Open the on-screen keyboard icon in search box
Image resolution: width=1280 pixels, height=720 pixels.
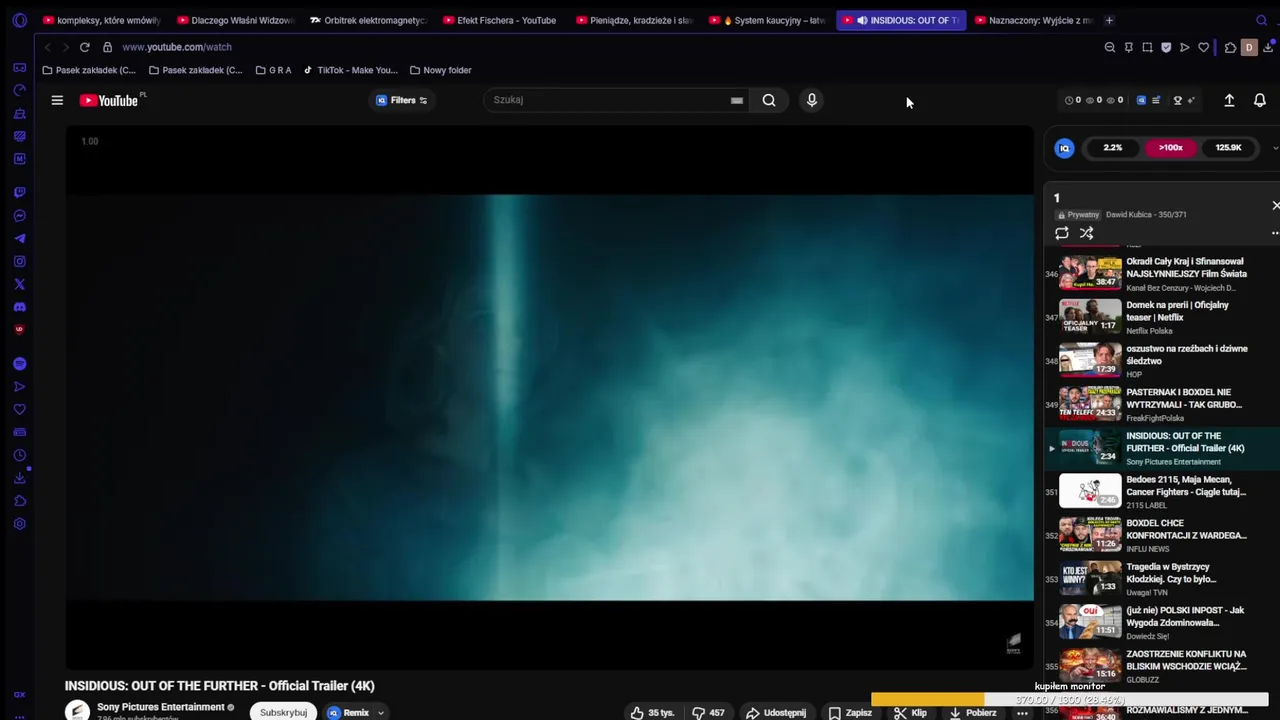[737, 100]
